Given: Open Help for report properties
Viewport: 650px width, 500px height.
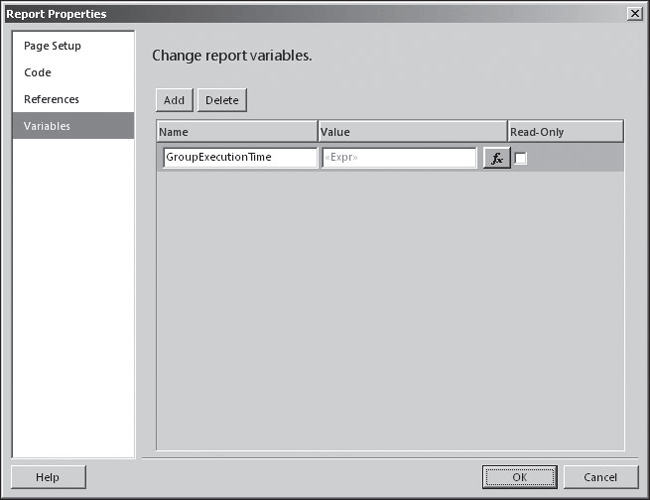Looking at the screenshot, I should [x=48, y=477].
